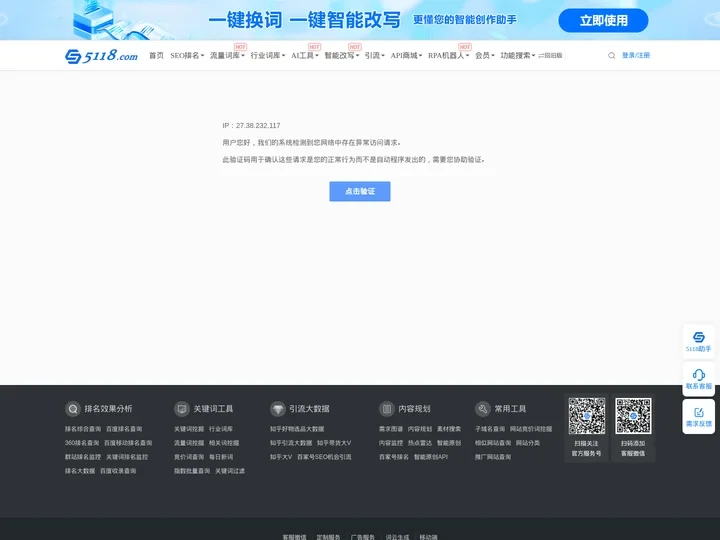This screenshot has width=720, height=540.
Task: Click the 联系客服 headset icon
Action: pos(698,375)
